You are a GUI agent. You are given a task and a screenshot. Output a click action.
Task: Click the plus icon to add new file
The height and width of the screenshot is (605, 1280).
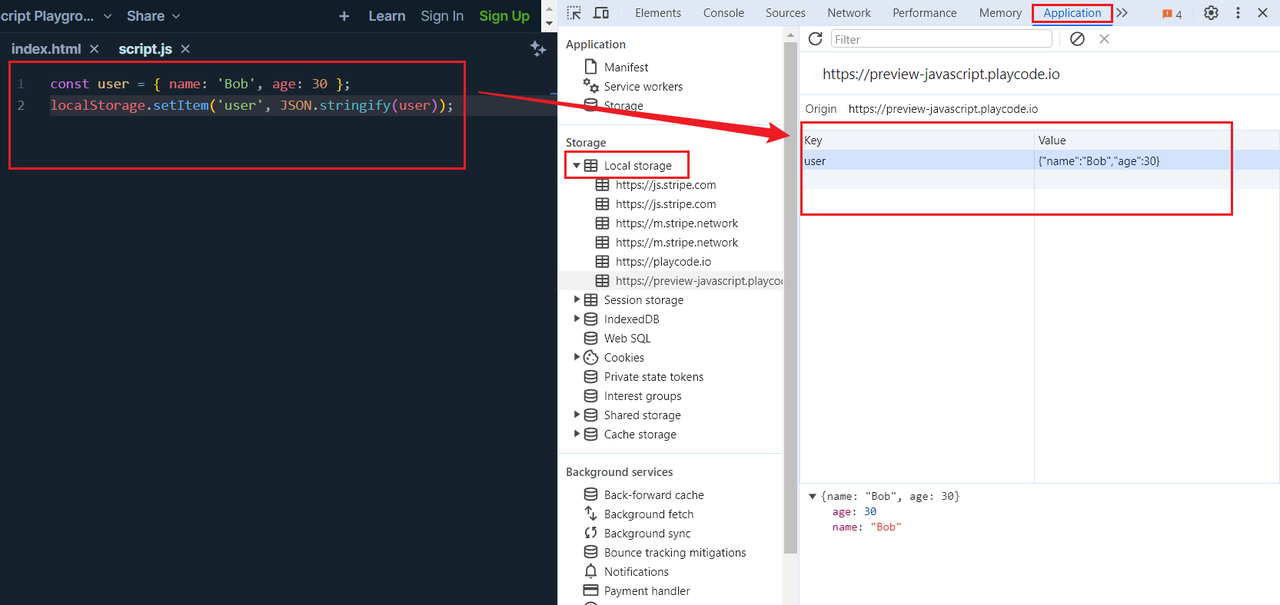[344, 16]
